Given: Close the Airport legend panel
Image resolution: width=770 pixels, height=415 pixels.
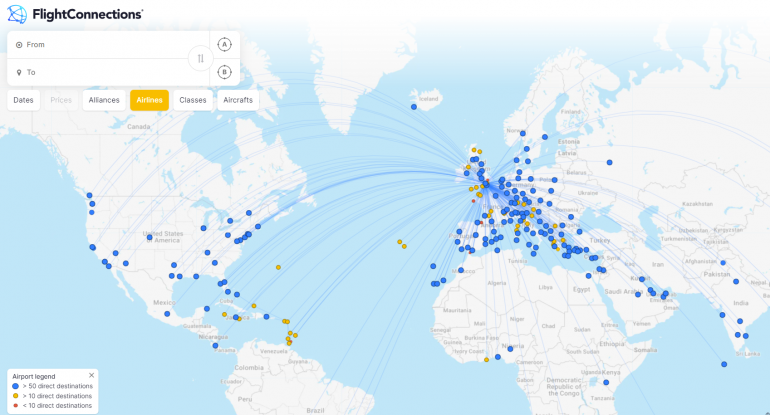Looking at the screenshot, I should [91, 375].
